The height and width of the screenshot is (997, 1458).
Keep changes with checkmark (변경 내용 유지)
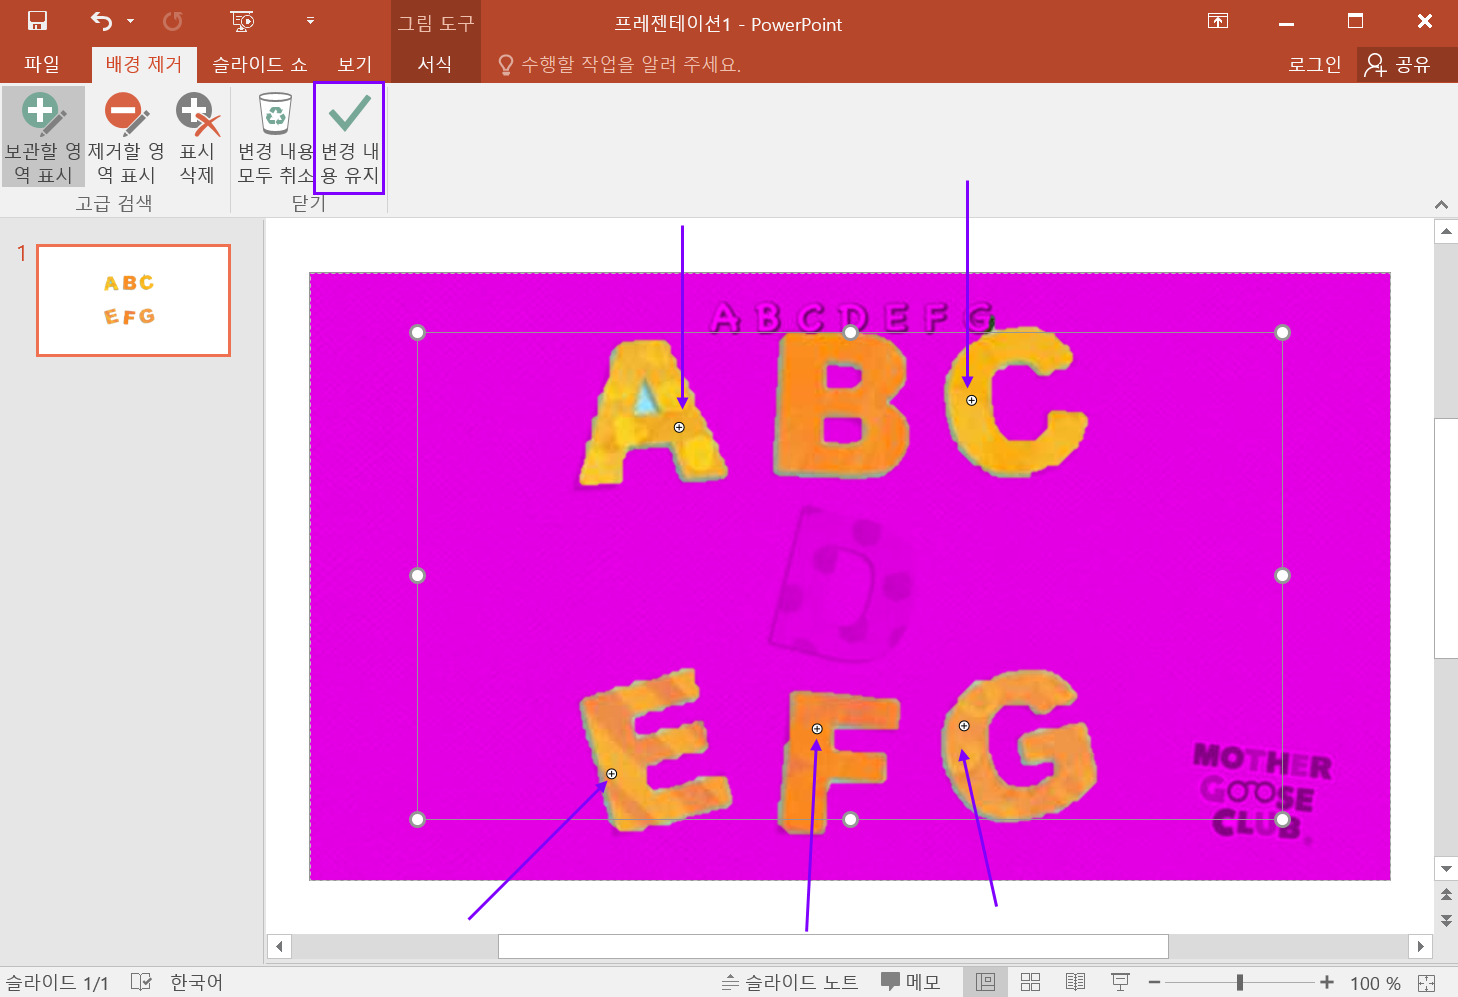coord(349,137)
